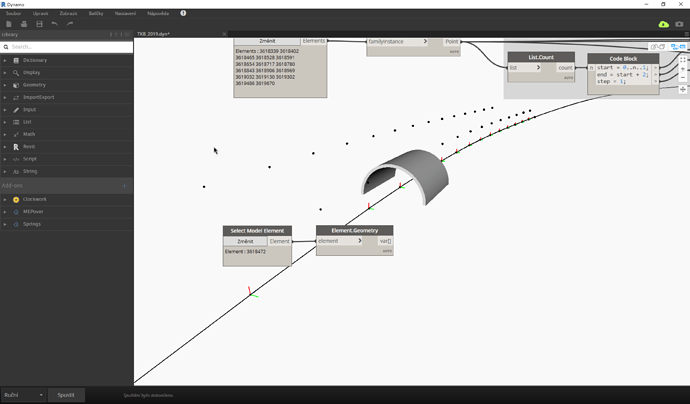Click the zoom to fit icon
Viewport: 690px width, 404px height.
tap(683, 60)
